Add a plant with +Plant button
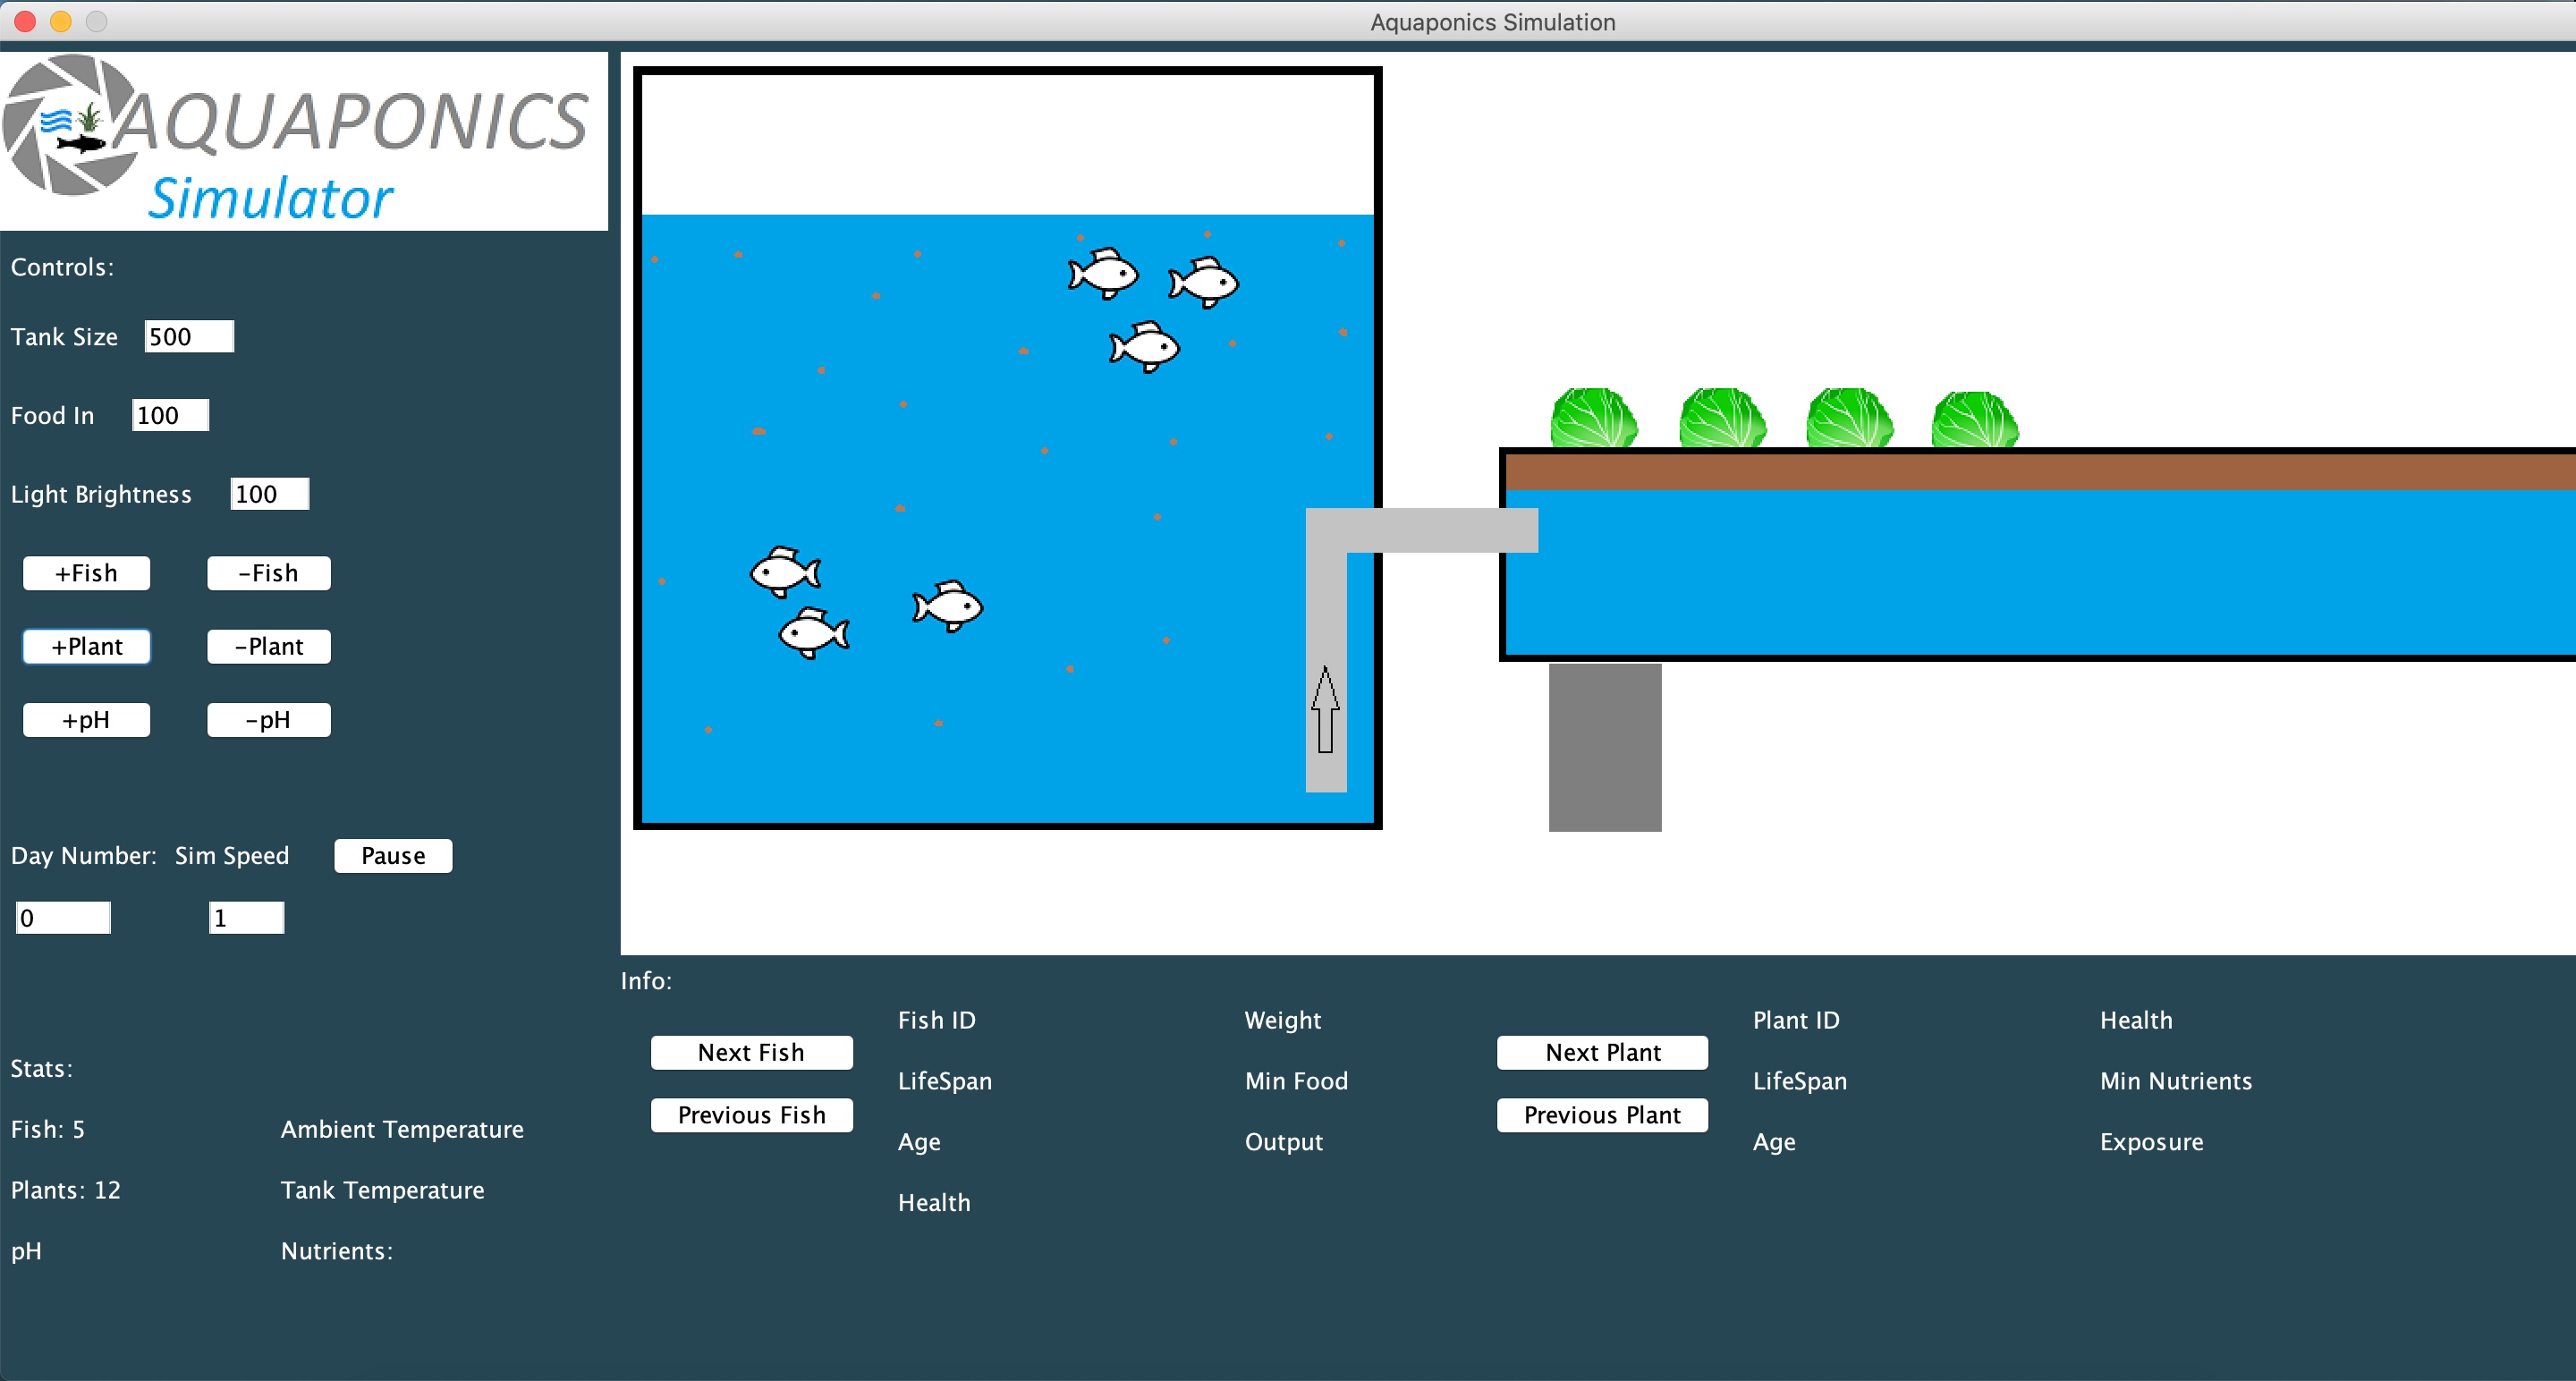 87,646
